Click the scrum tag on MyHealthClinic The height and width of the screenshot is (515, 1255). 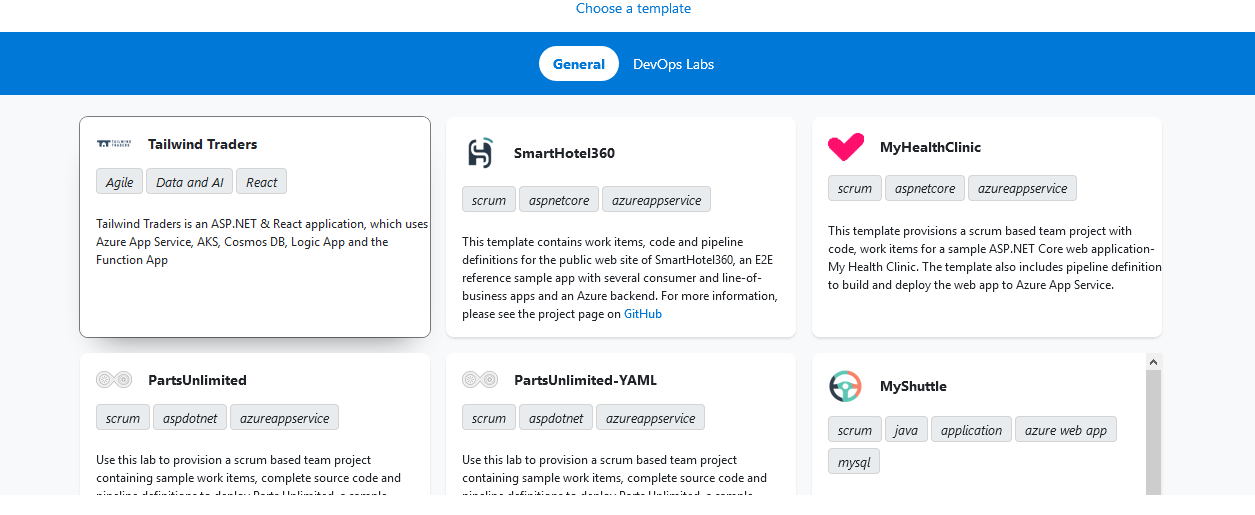pos(855,188)
